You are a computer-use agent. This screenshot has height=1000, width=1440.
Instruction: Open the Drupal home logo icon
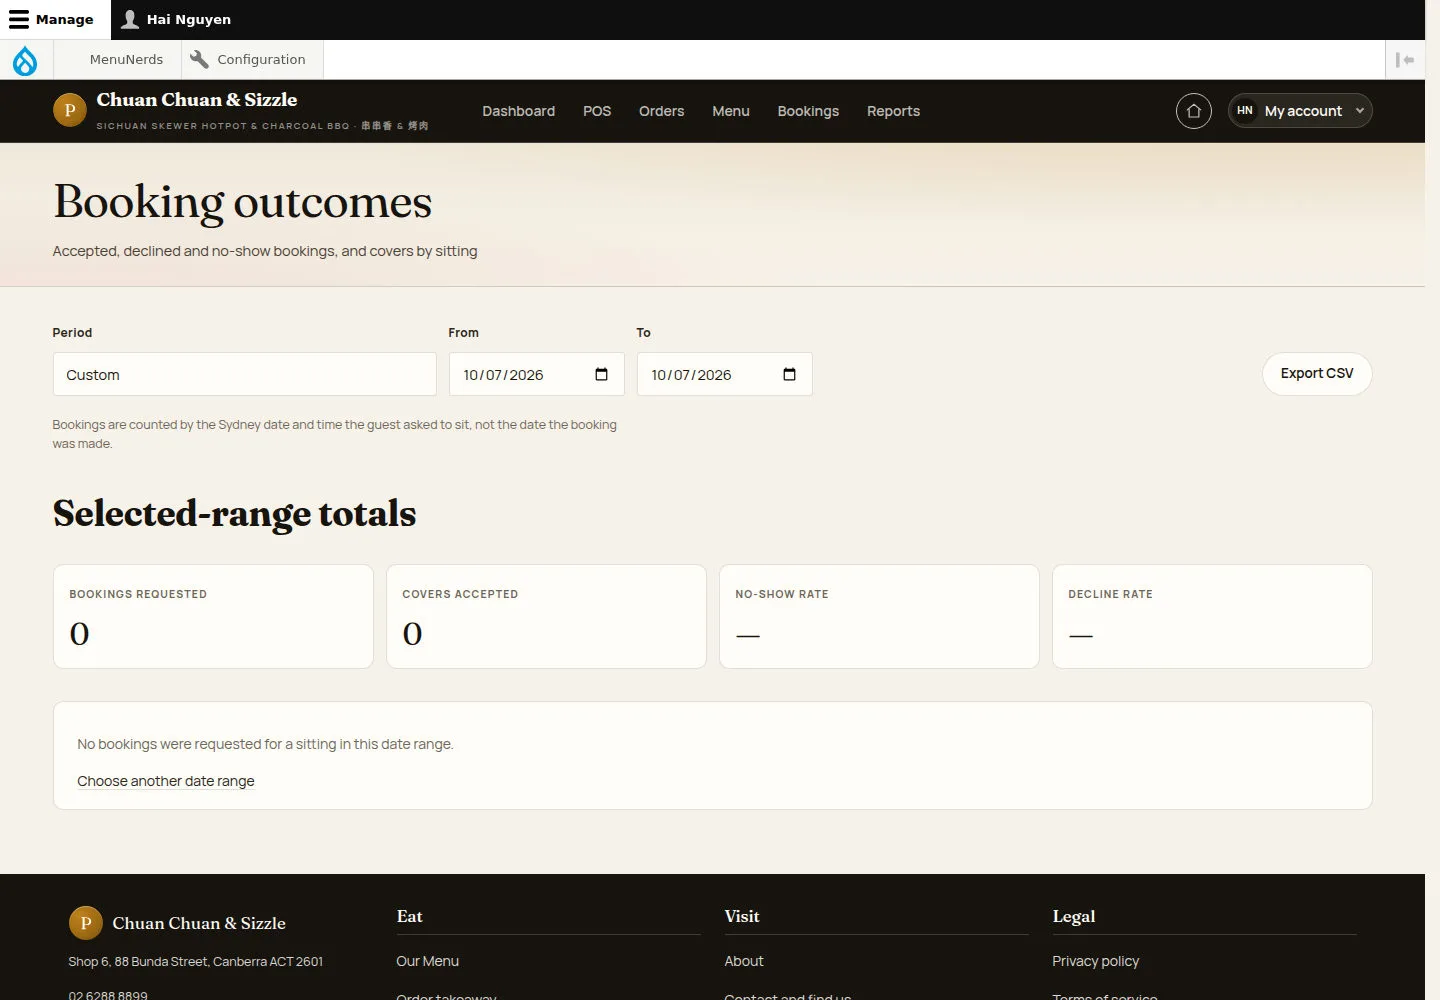click(x=25, y=60)
